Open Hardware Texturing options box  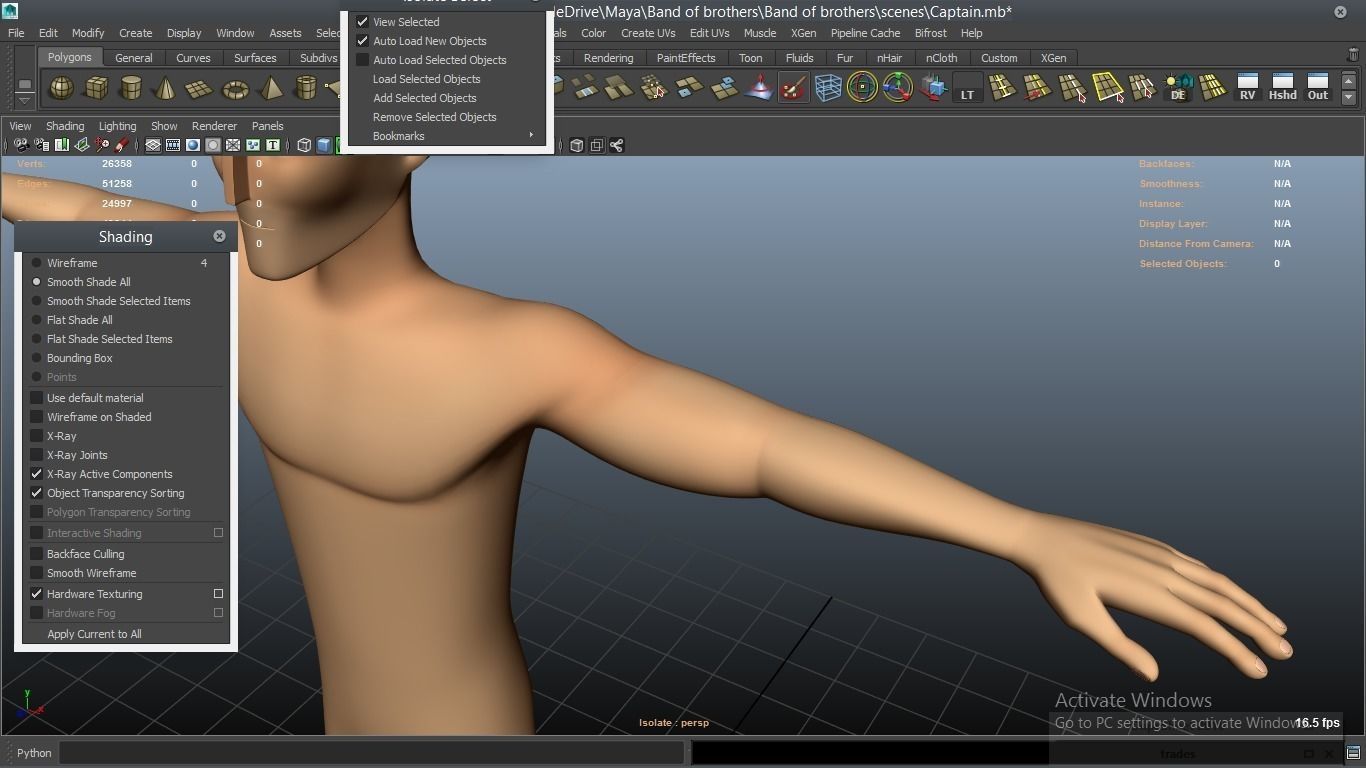(218, 594)
